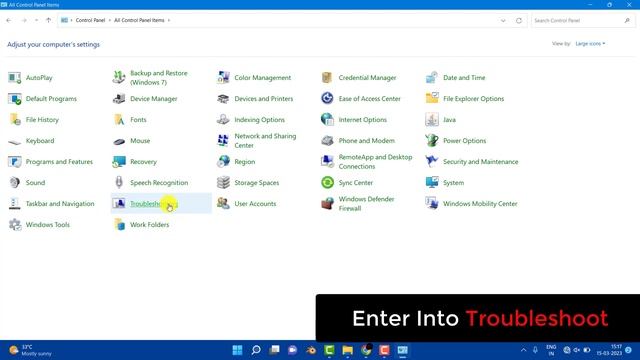Screen dimensions: 640x360
Task: Expand the View by Large icons dropdown
Action: pos(590,44)
